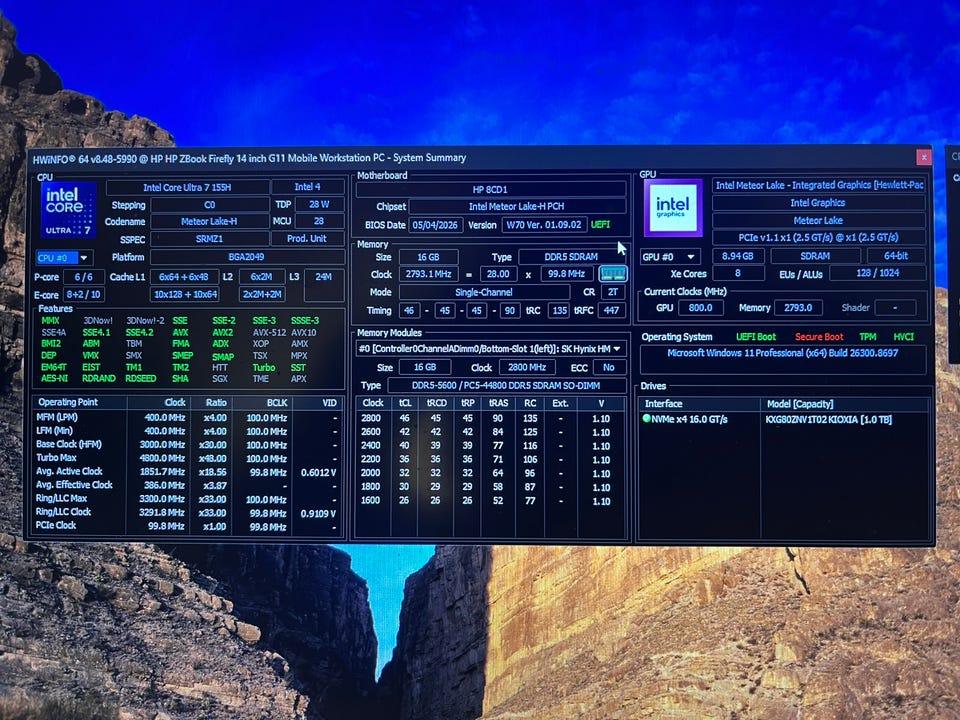Screen dimensions: 960x720
Task: Click the HVCI label
Action: 903,337
